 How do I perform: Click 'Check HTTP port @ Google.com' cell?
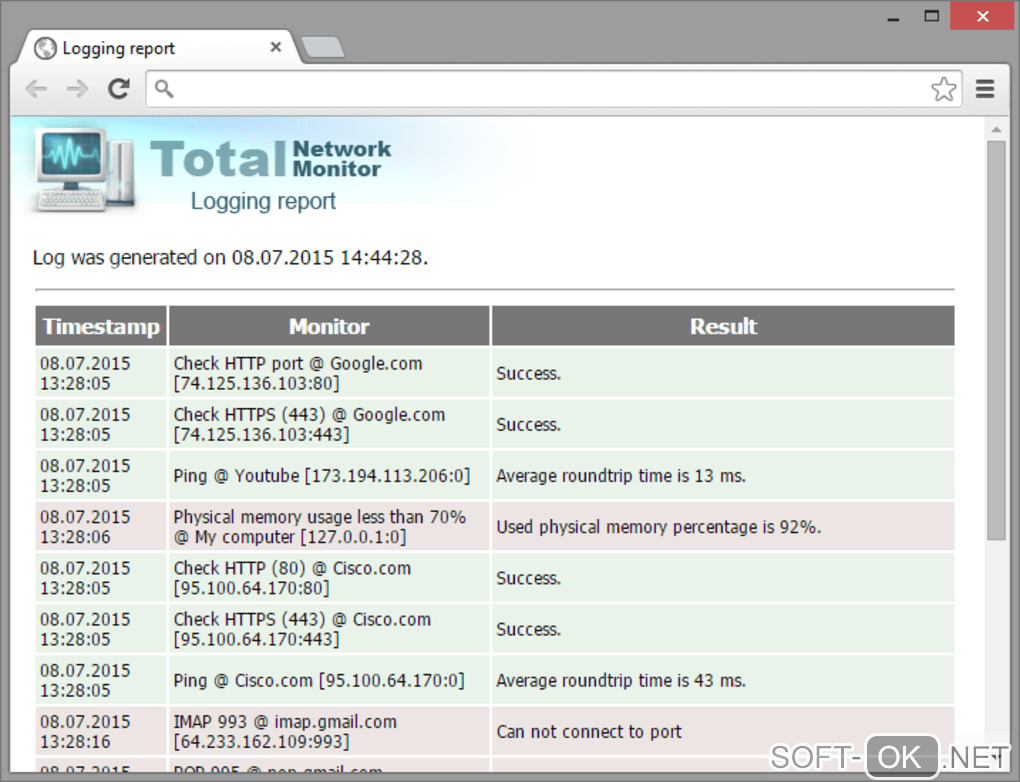pyautogui.click(x=329, y=373)
